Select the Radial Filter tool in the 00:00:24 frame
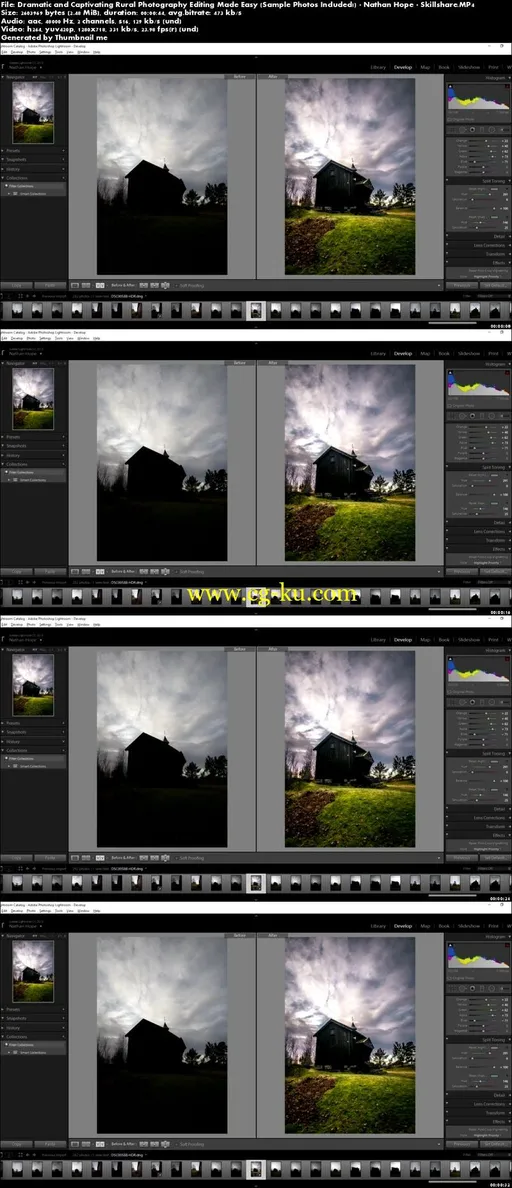512x1188 pixels. pos(492,702)
